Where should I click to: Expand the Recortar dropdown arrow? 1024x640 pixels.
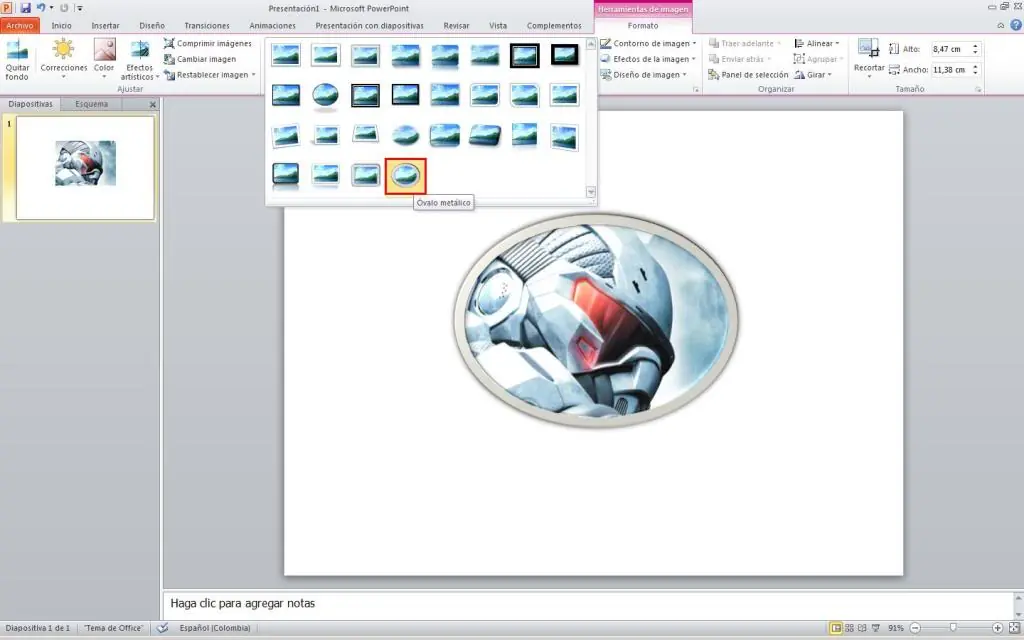pos(869,76)
